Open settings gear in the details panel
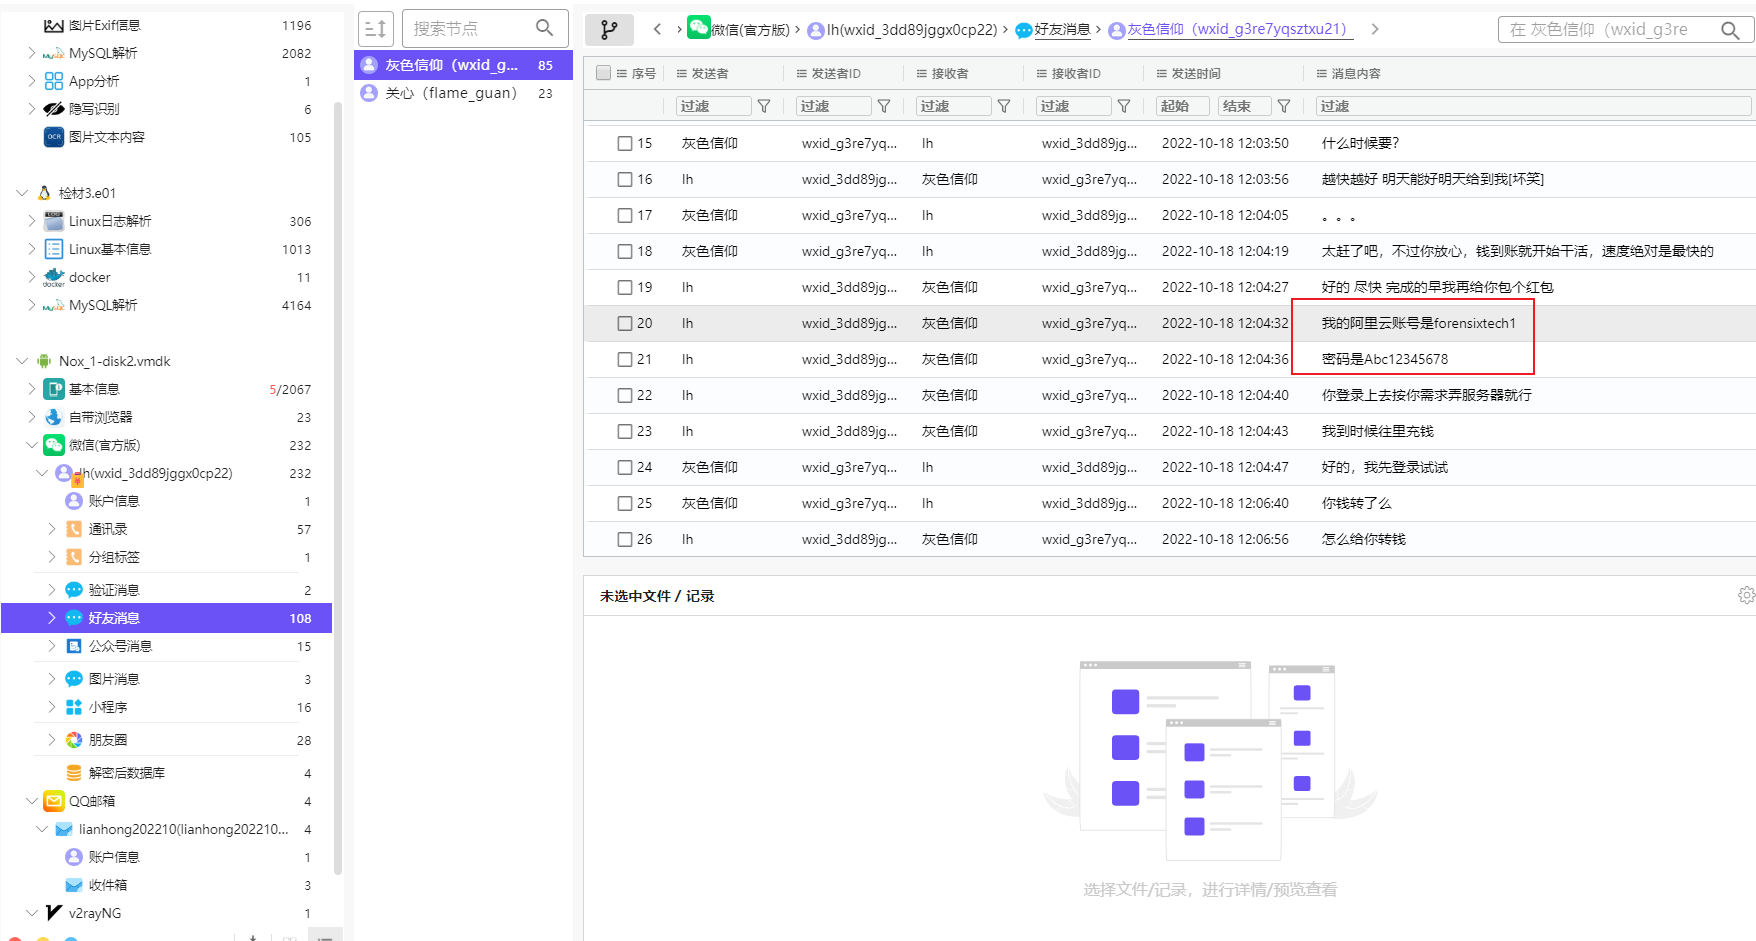This screenshot has width=1756, height=941. [x=1746, y=596]
